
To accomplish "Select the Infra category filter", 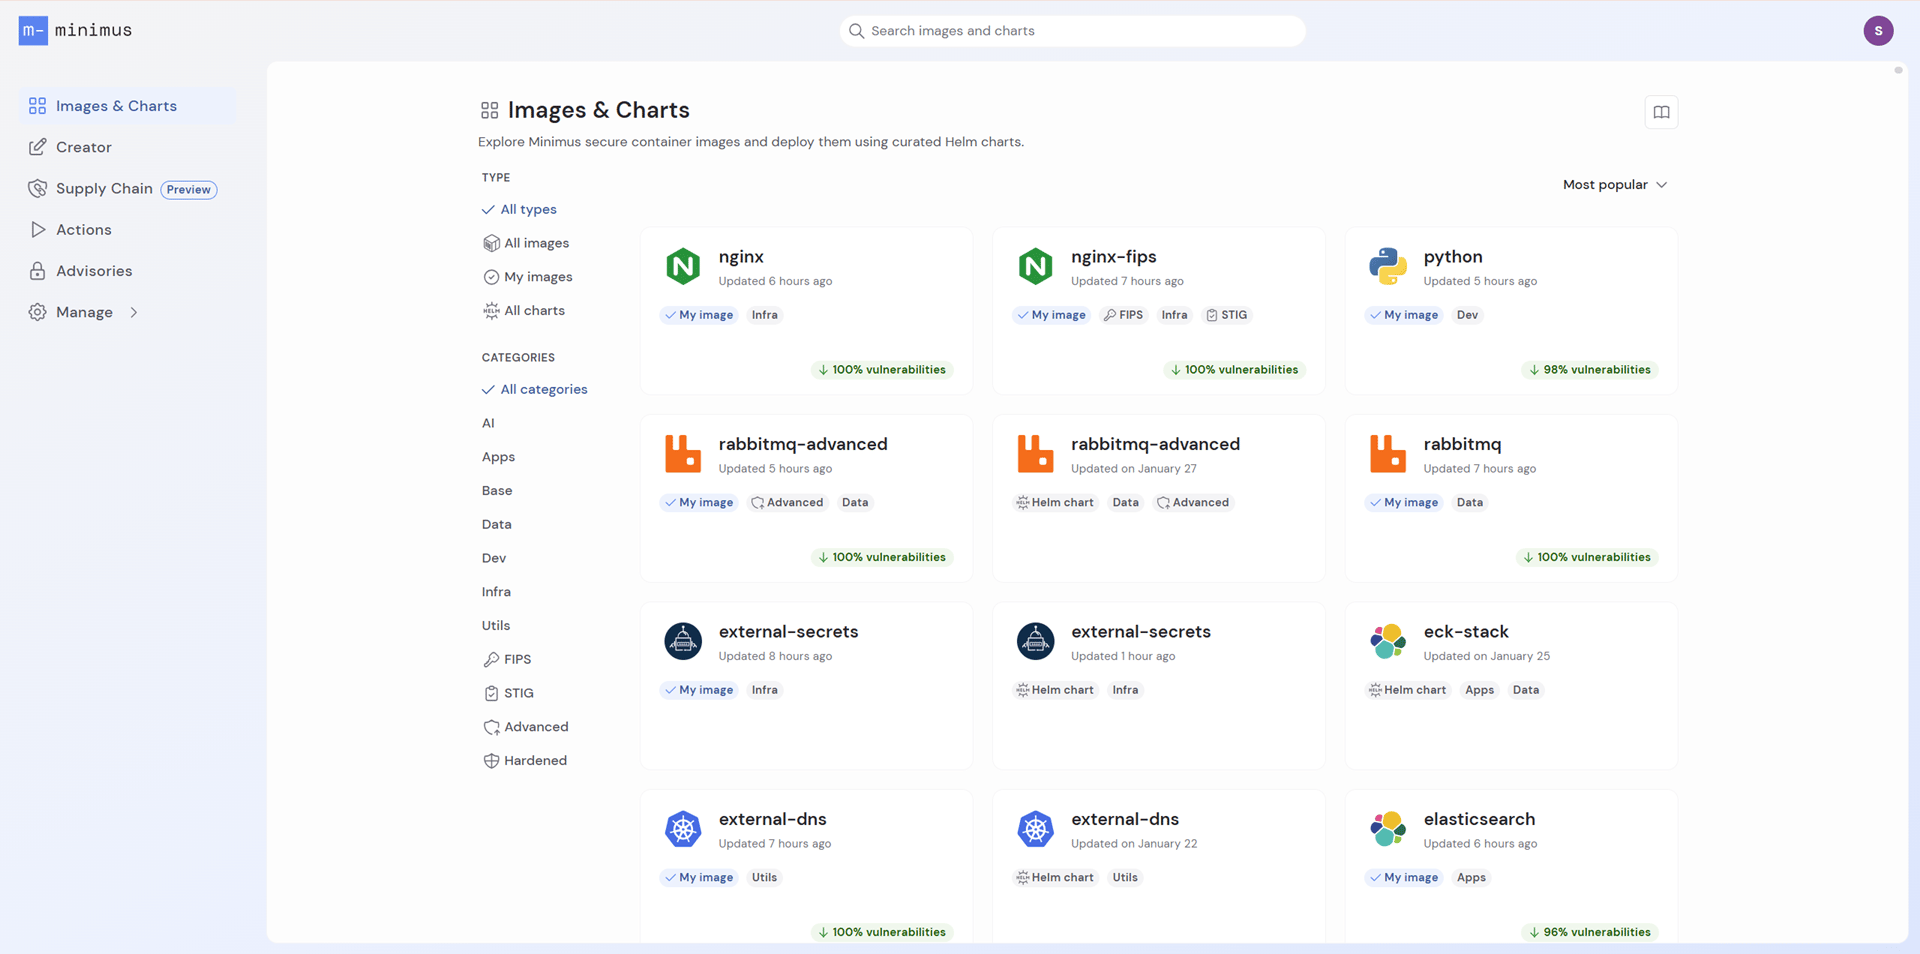I will 496,592.
